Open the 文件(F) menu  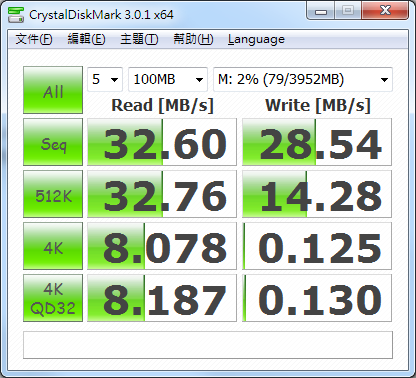pos(34,39)
